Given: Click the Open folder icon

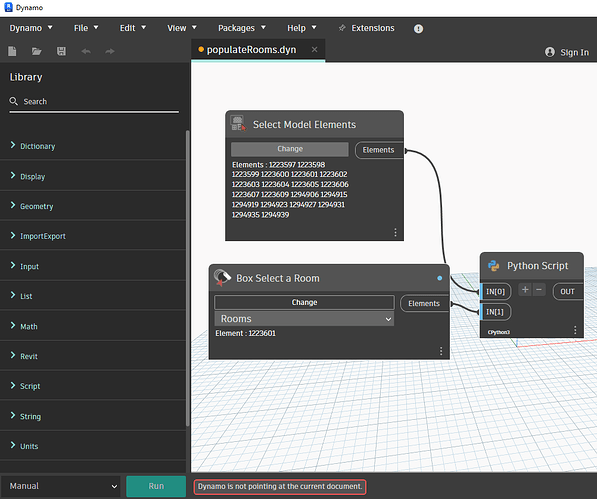Looking at the screenshot, I should click(37, 51).
